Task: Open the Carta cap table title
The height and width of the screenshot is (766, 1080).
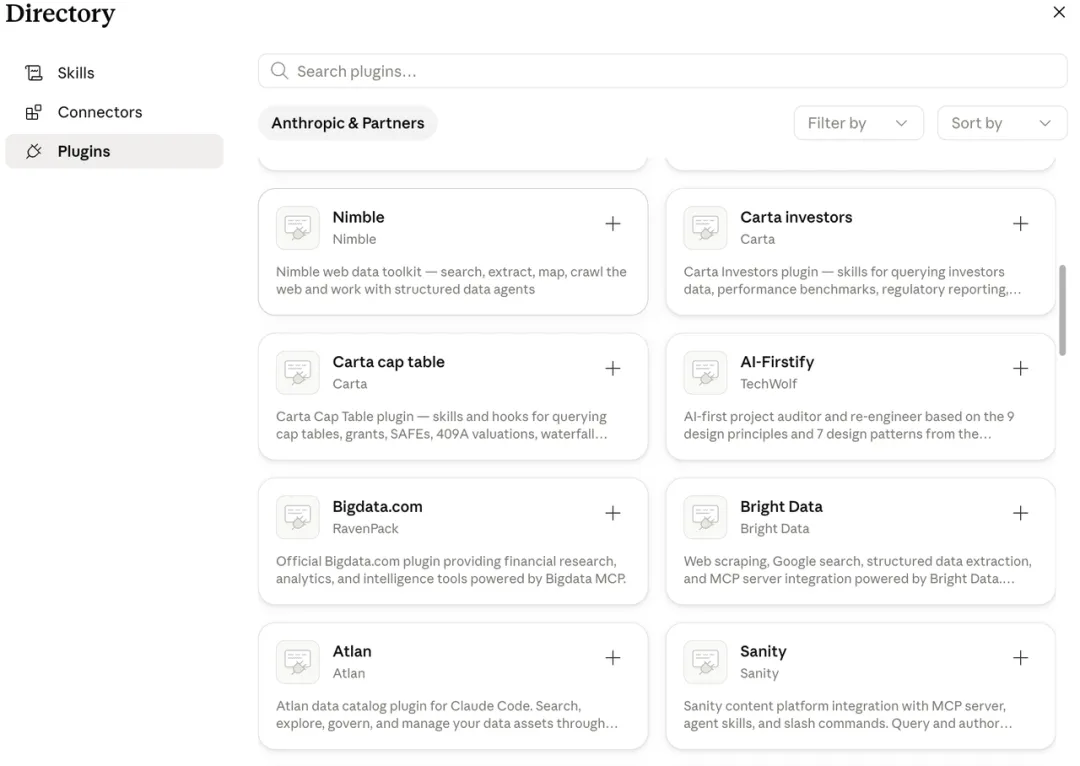Action: tap(388, 362)
